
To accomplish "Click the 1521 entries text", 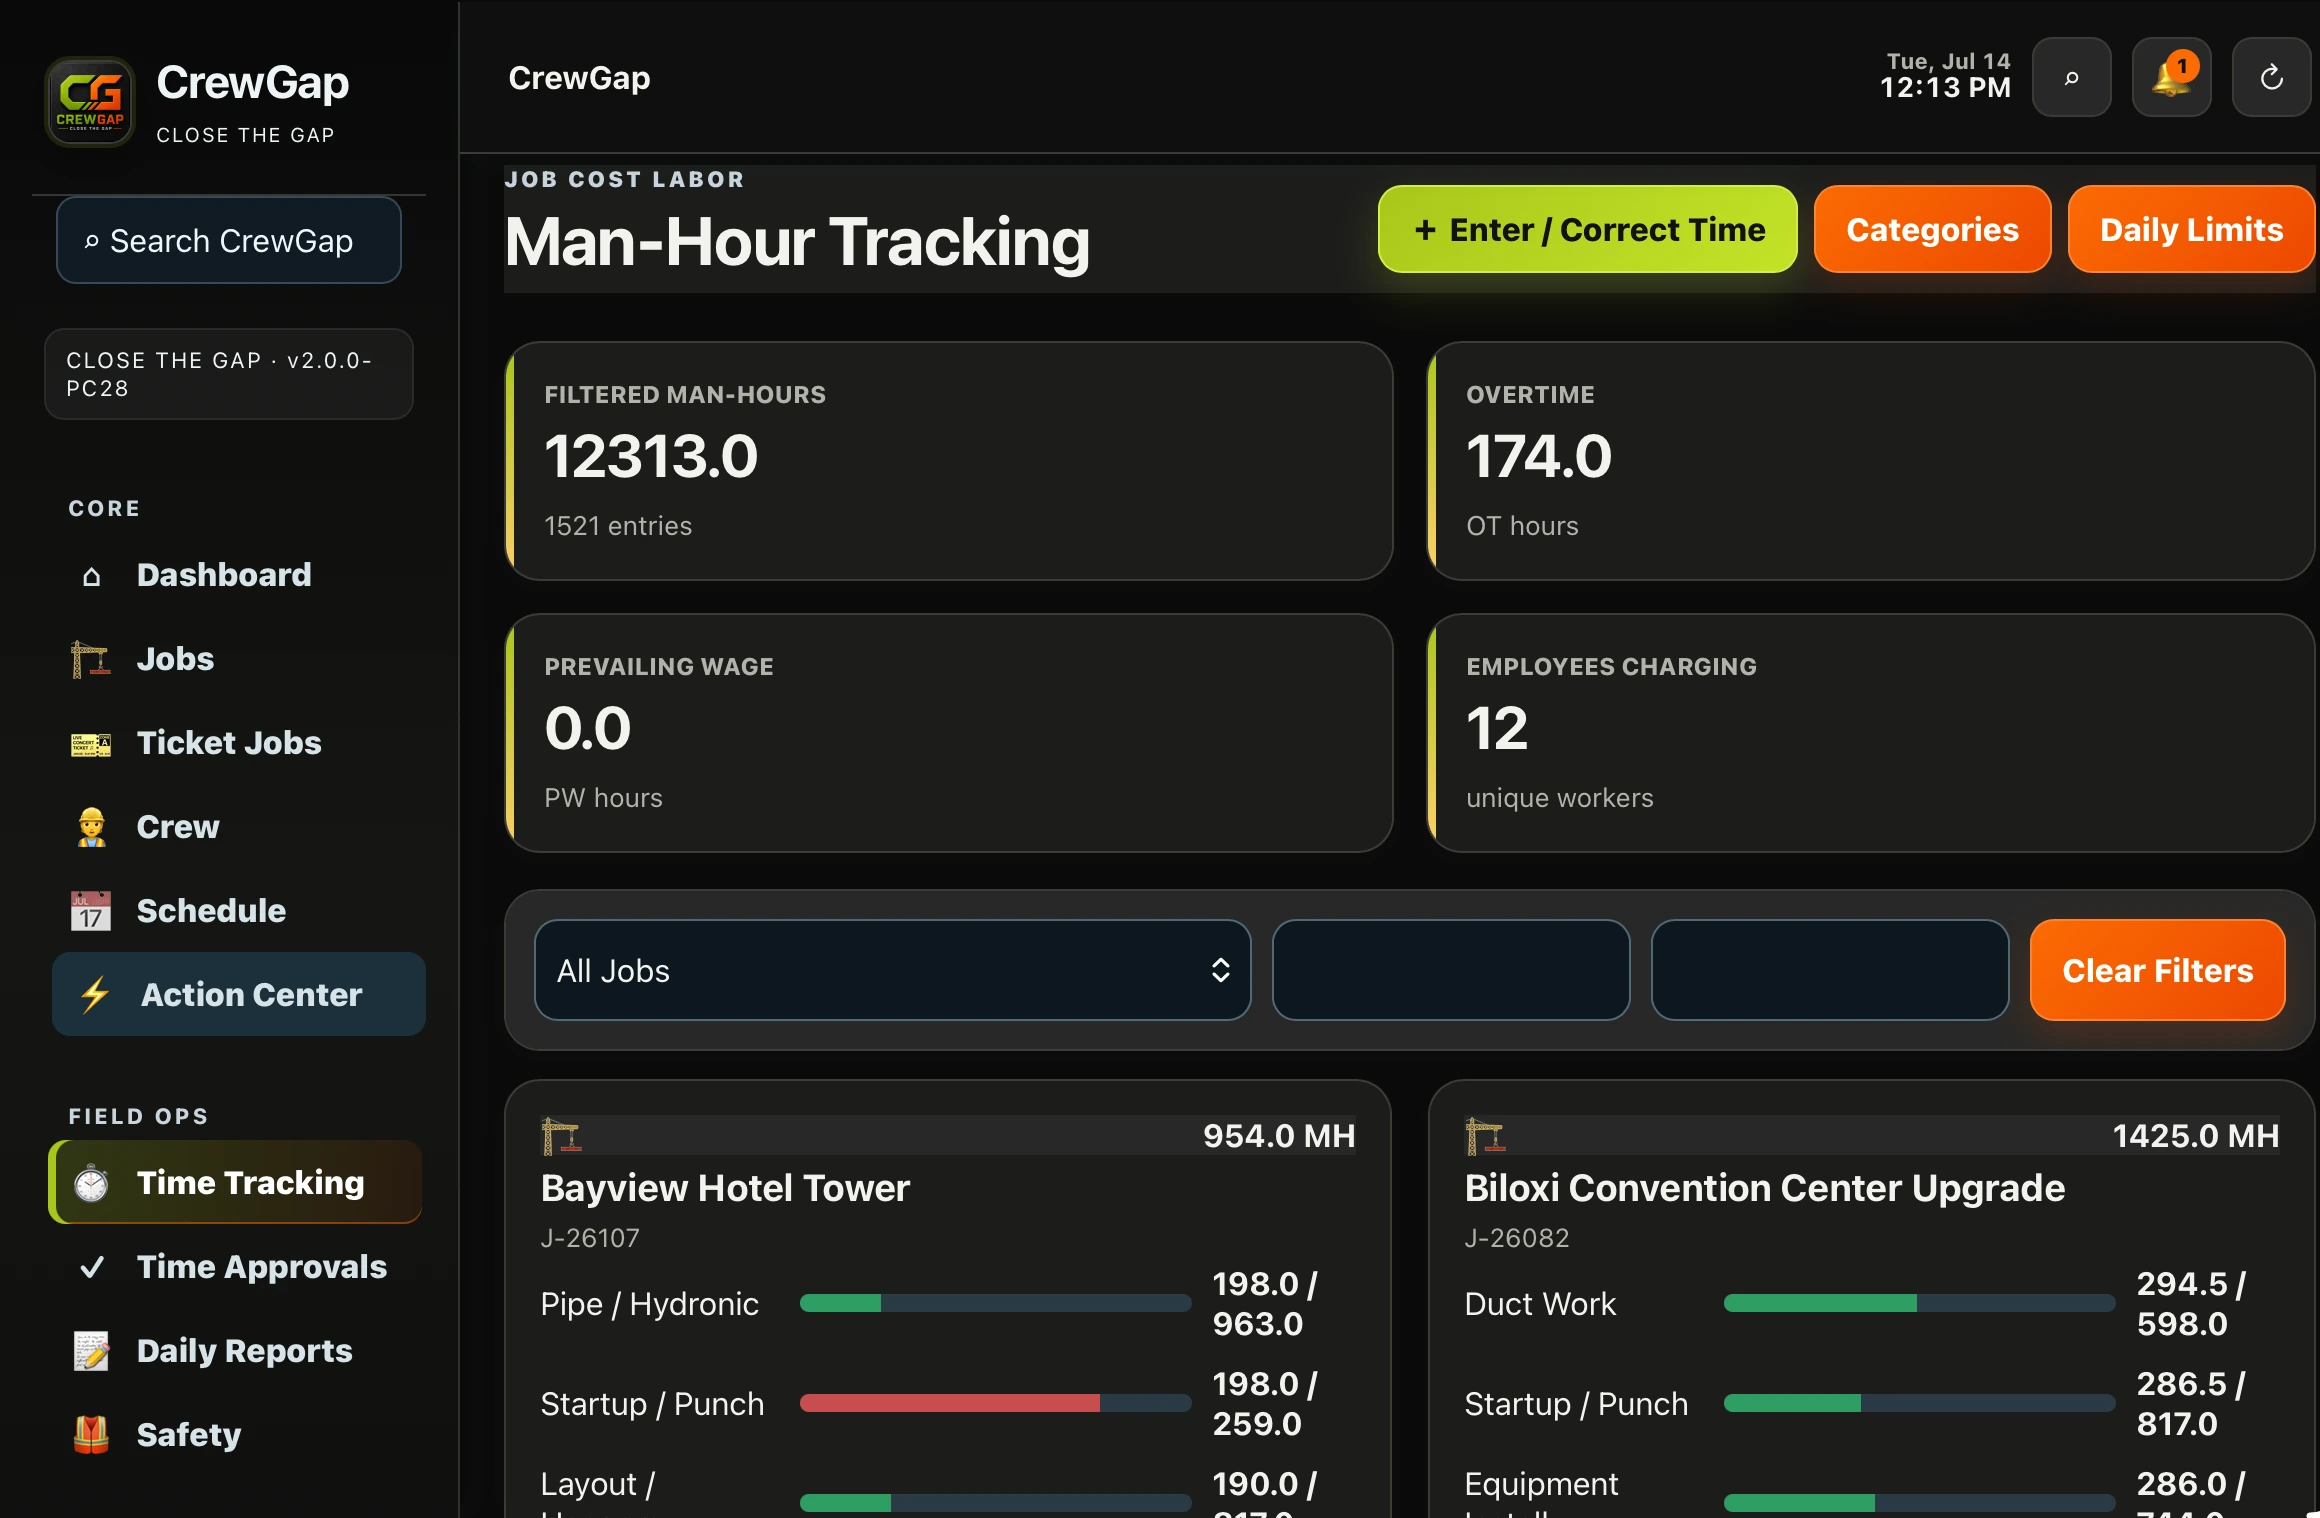I will (618, 527).
